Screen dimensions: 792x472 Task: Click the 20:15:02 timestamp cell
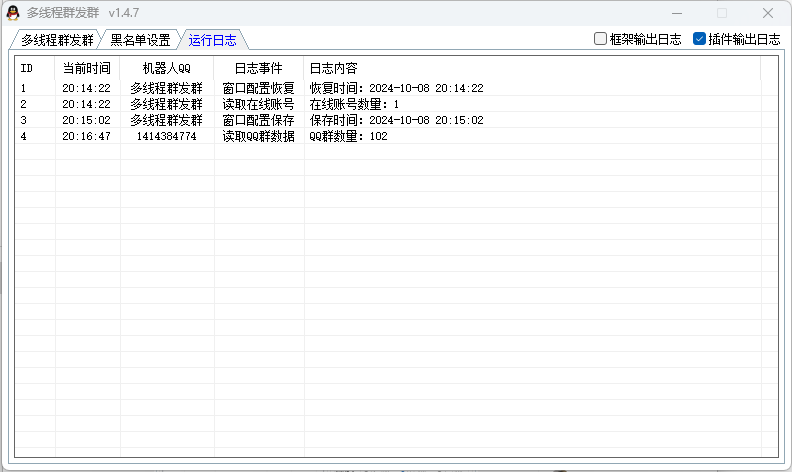(86, 120)
